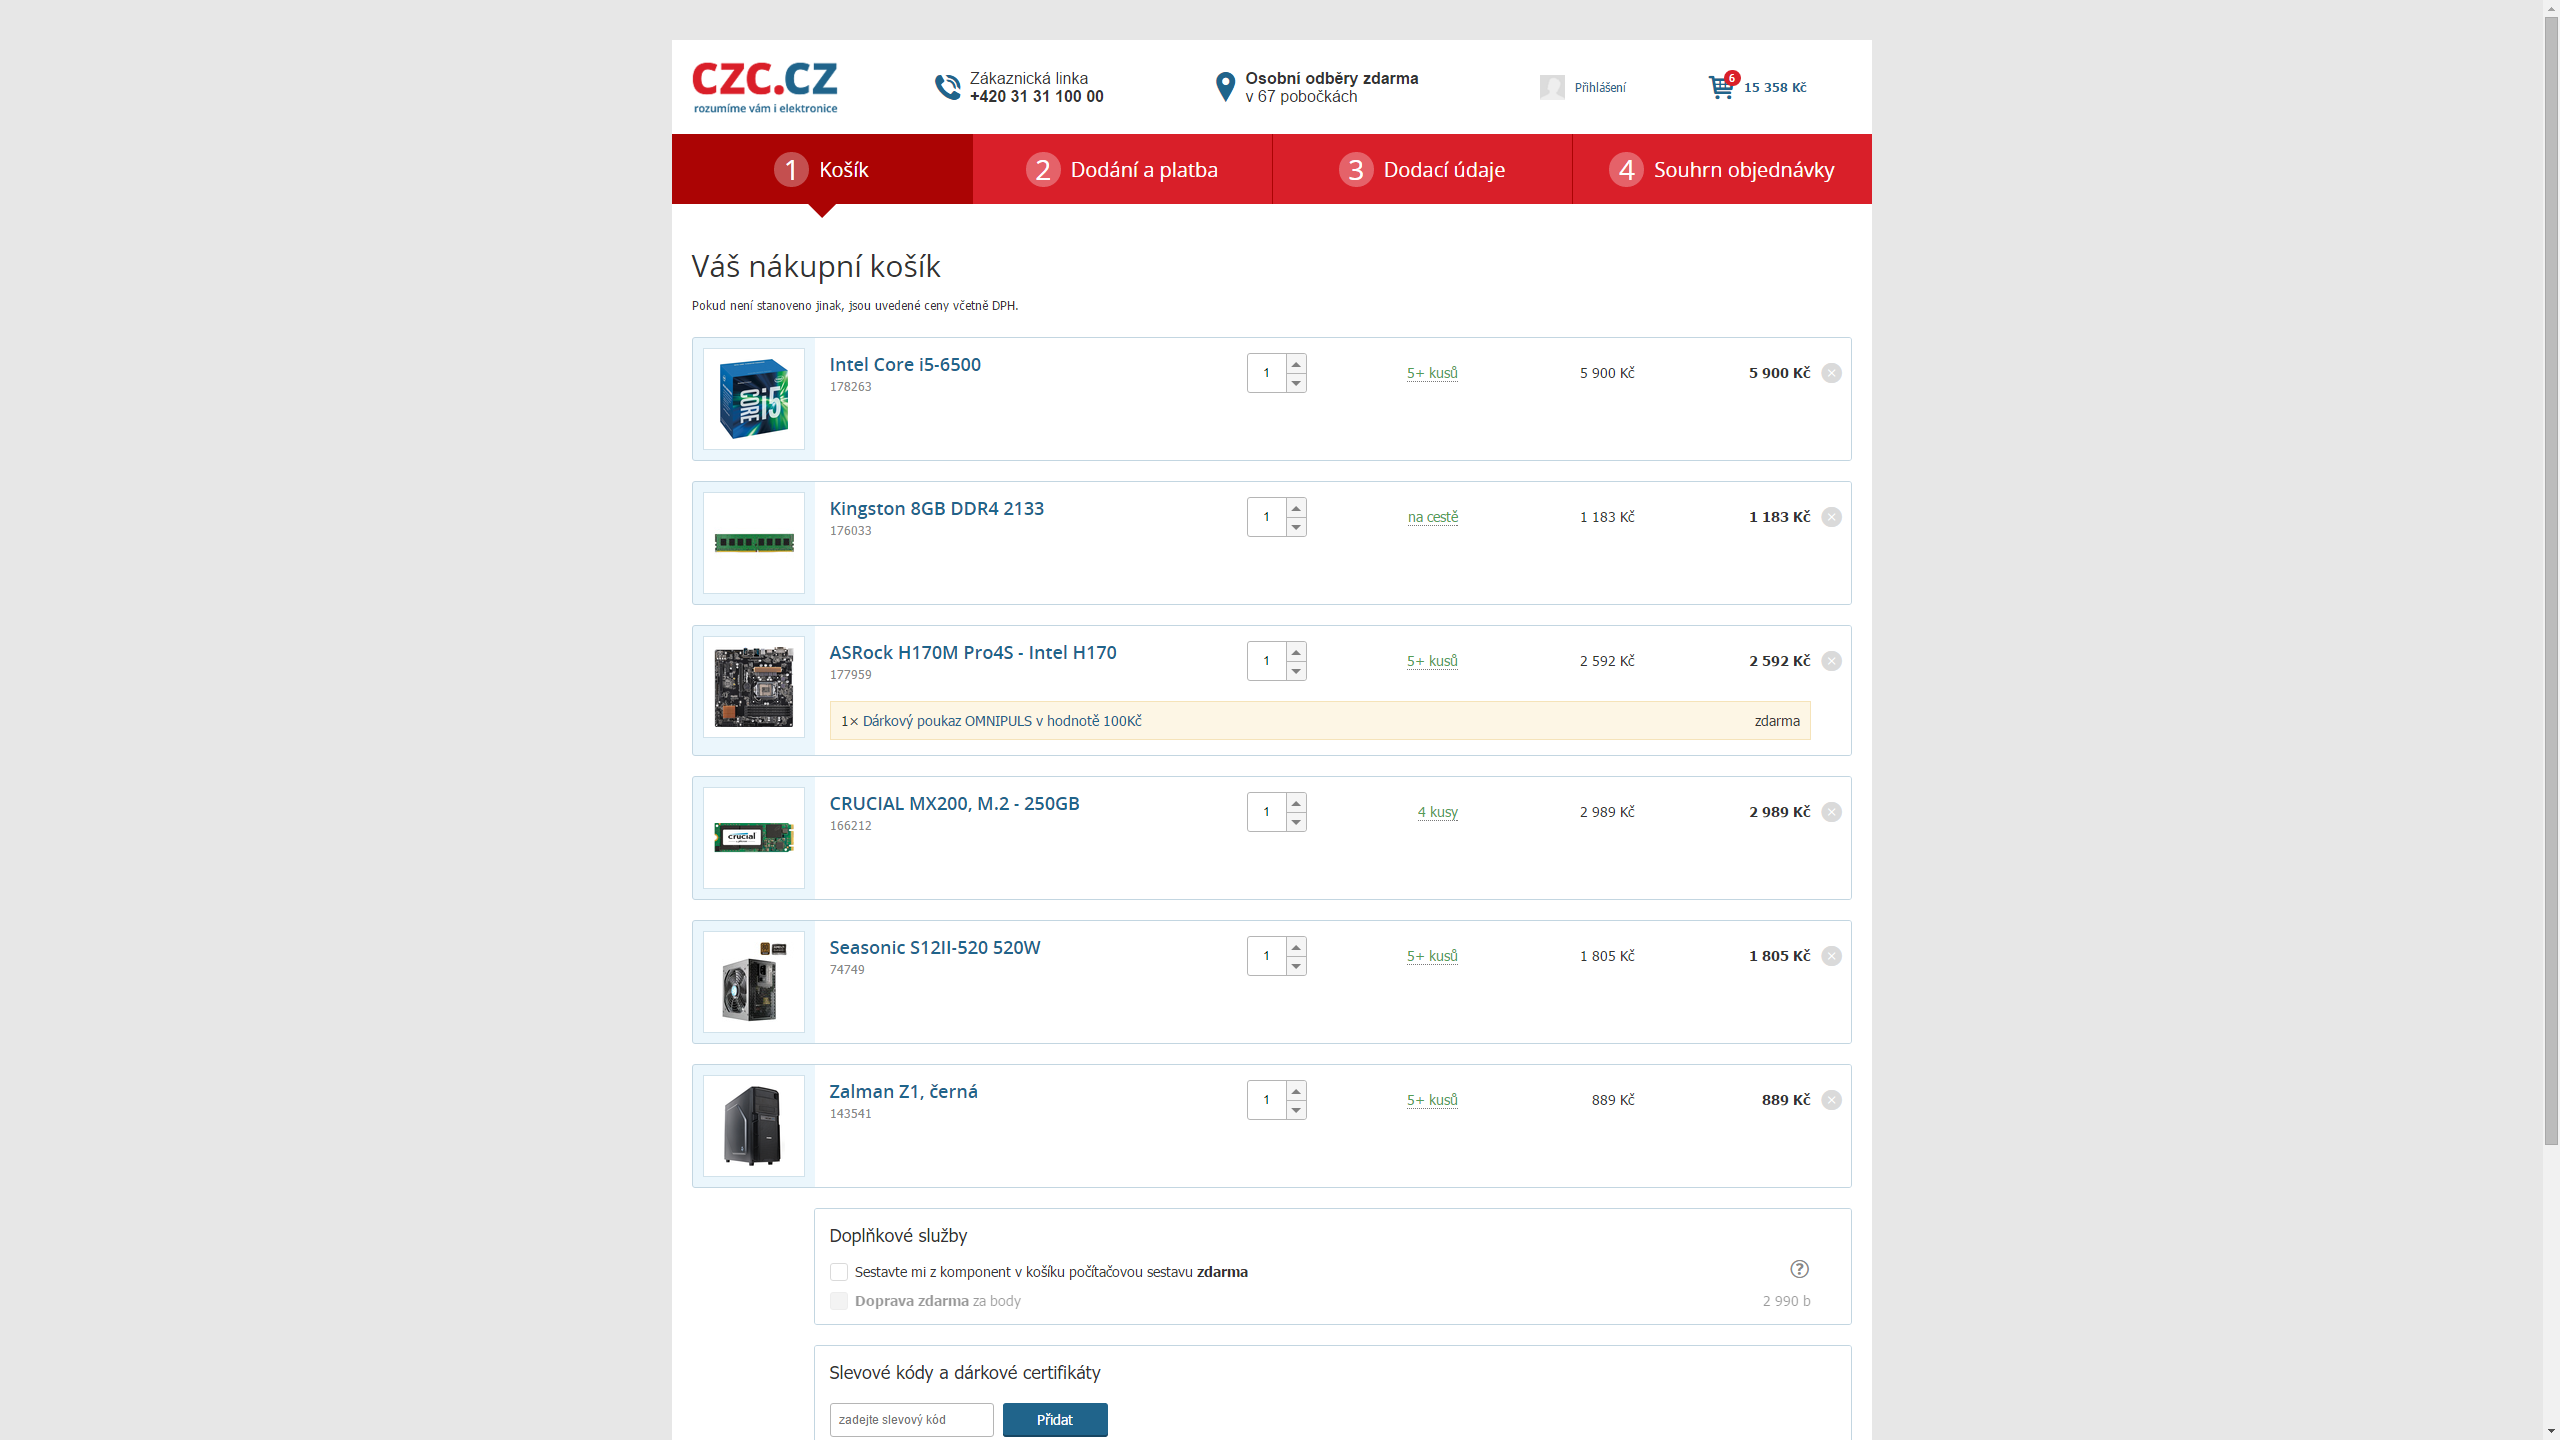Open CRUCIAL MX200 M.2 250GB link
Viewport: 2560px width, 1440px height.
(954, 804)
